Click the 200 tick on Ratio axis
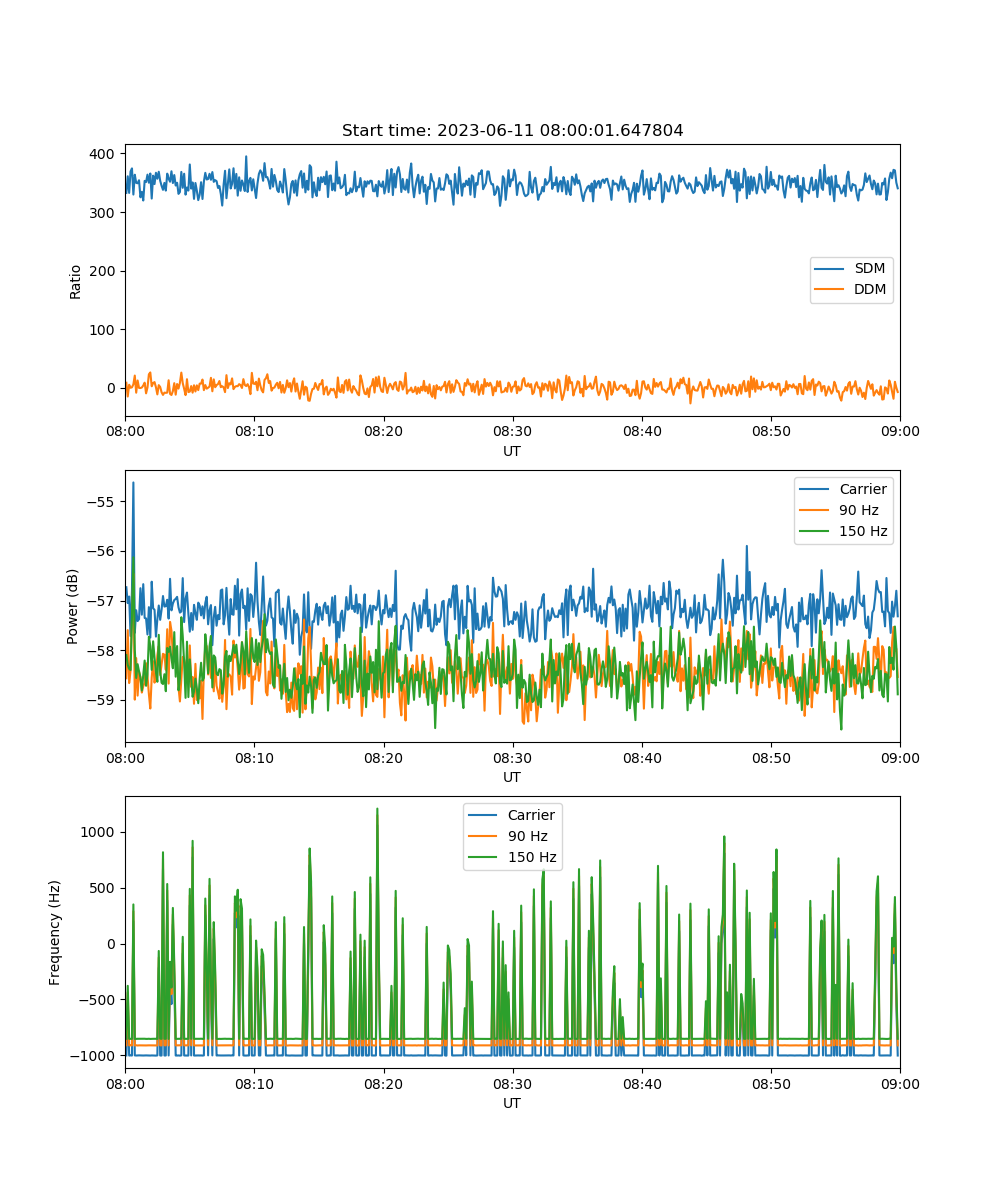This screenshot has width=1000, height=1200. point(104,271)
